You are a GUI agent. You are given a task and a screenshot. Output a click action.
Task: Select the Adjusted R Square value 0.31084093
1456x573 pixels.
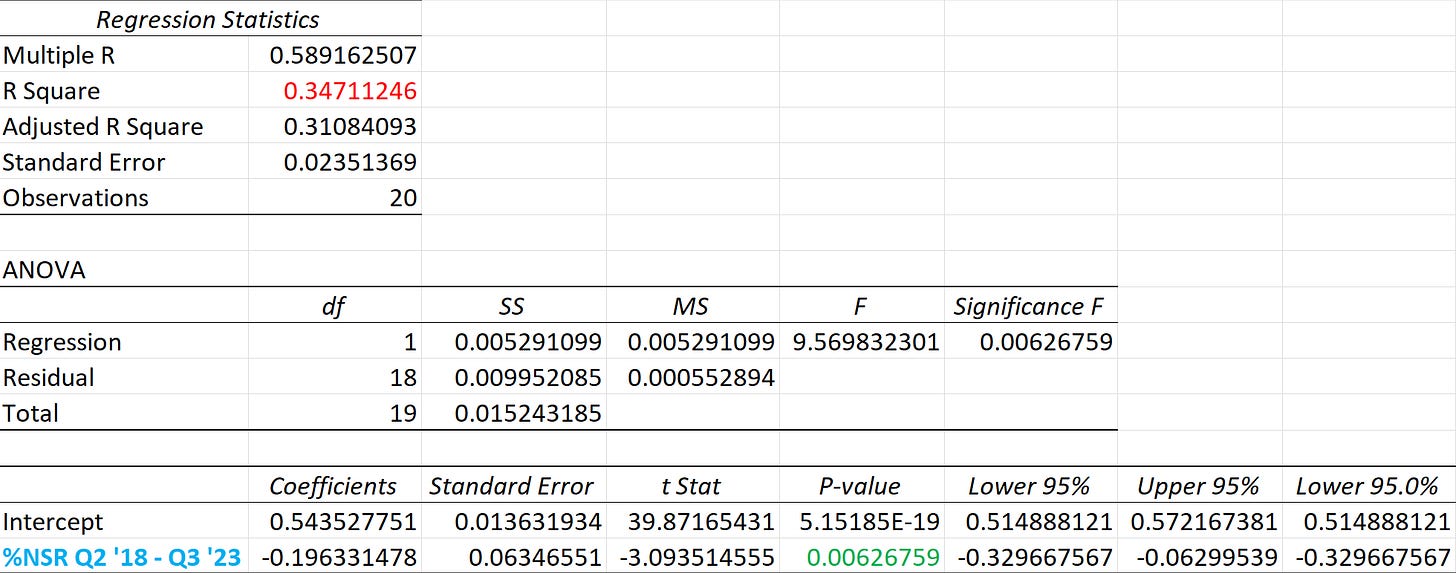click(350, 127)
